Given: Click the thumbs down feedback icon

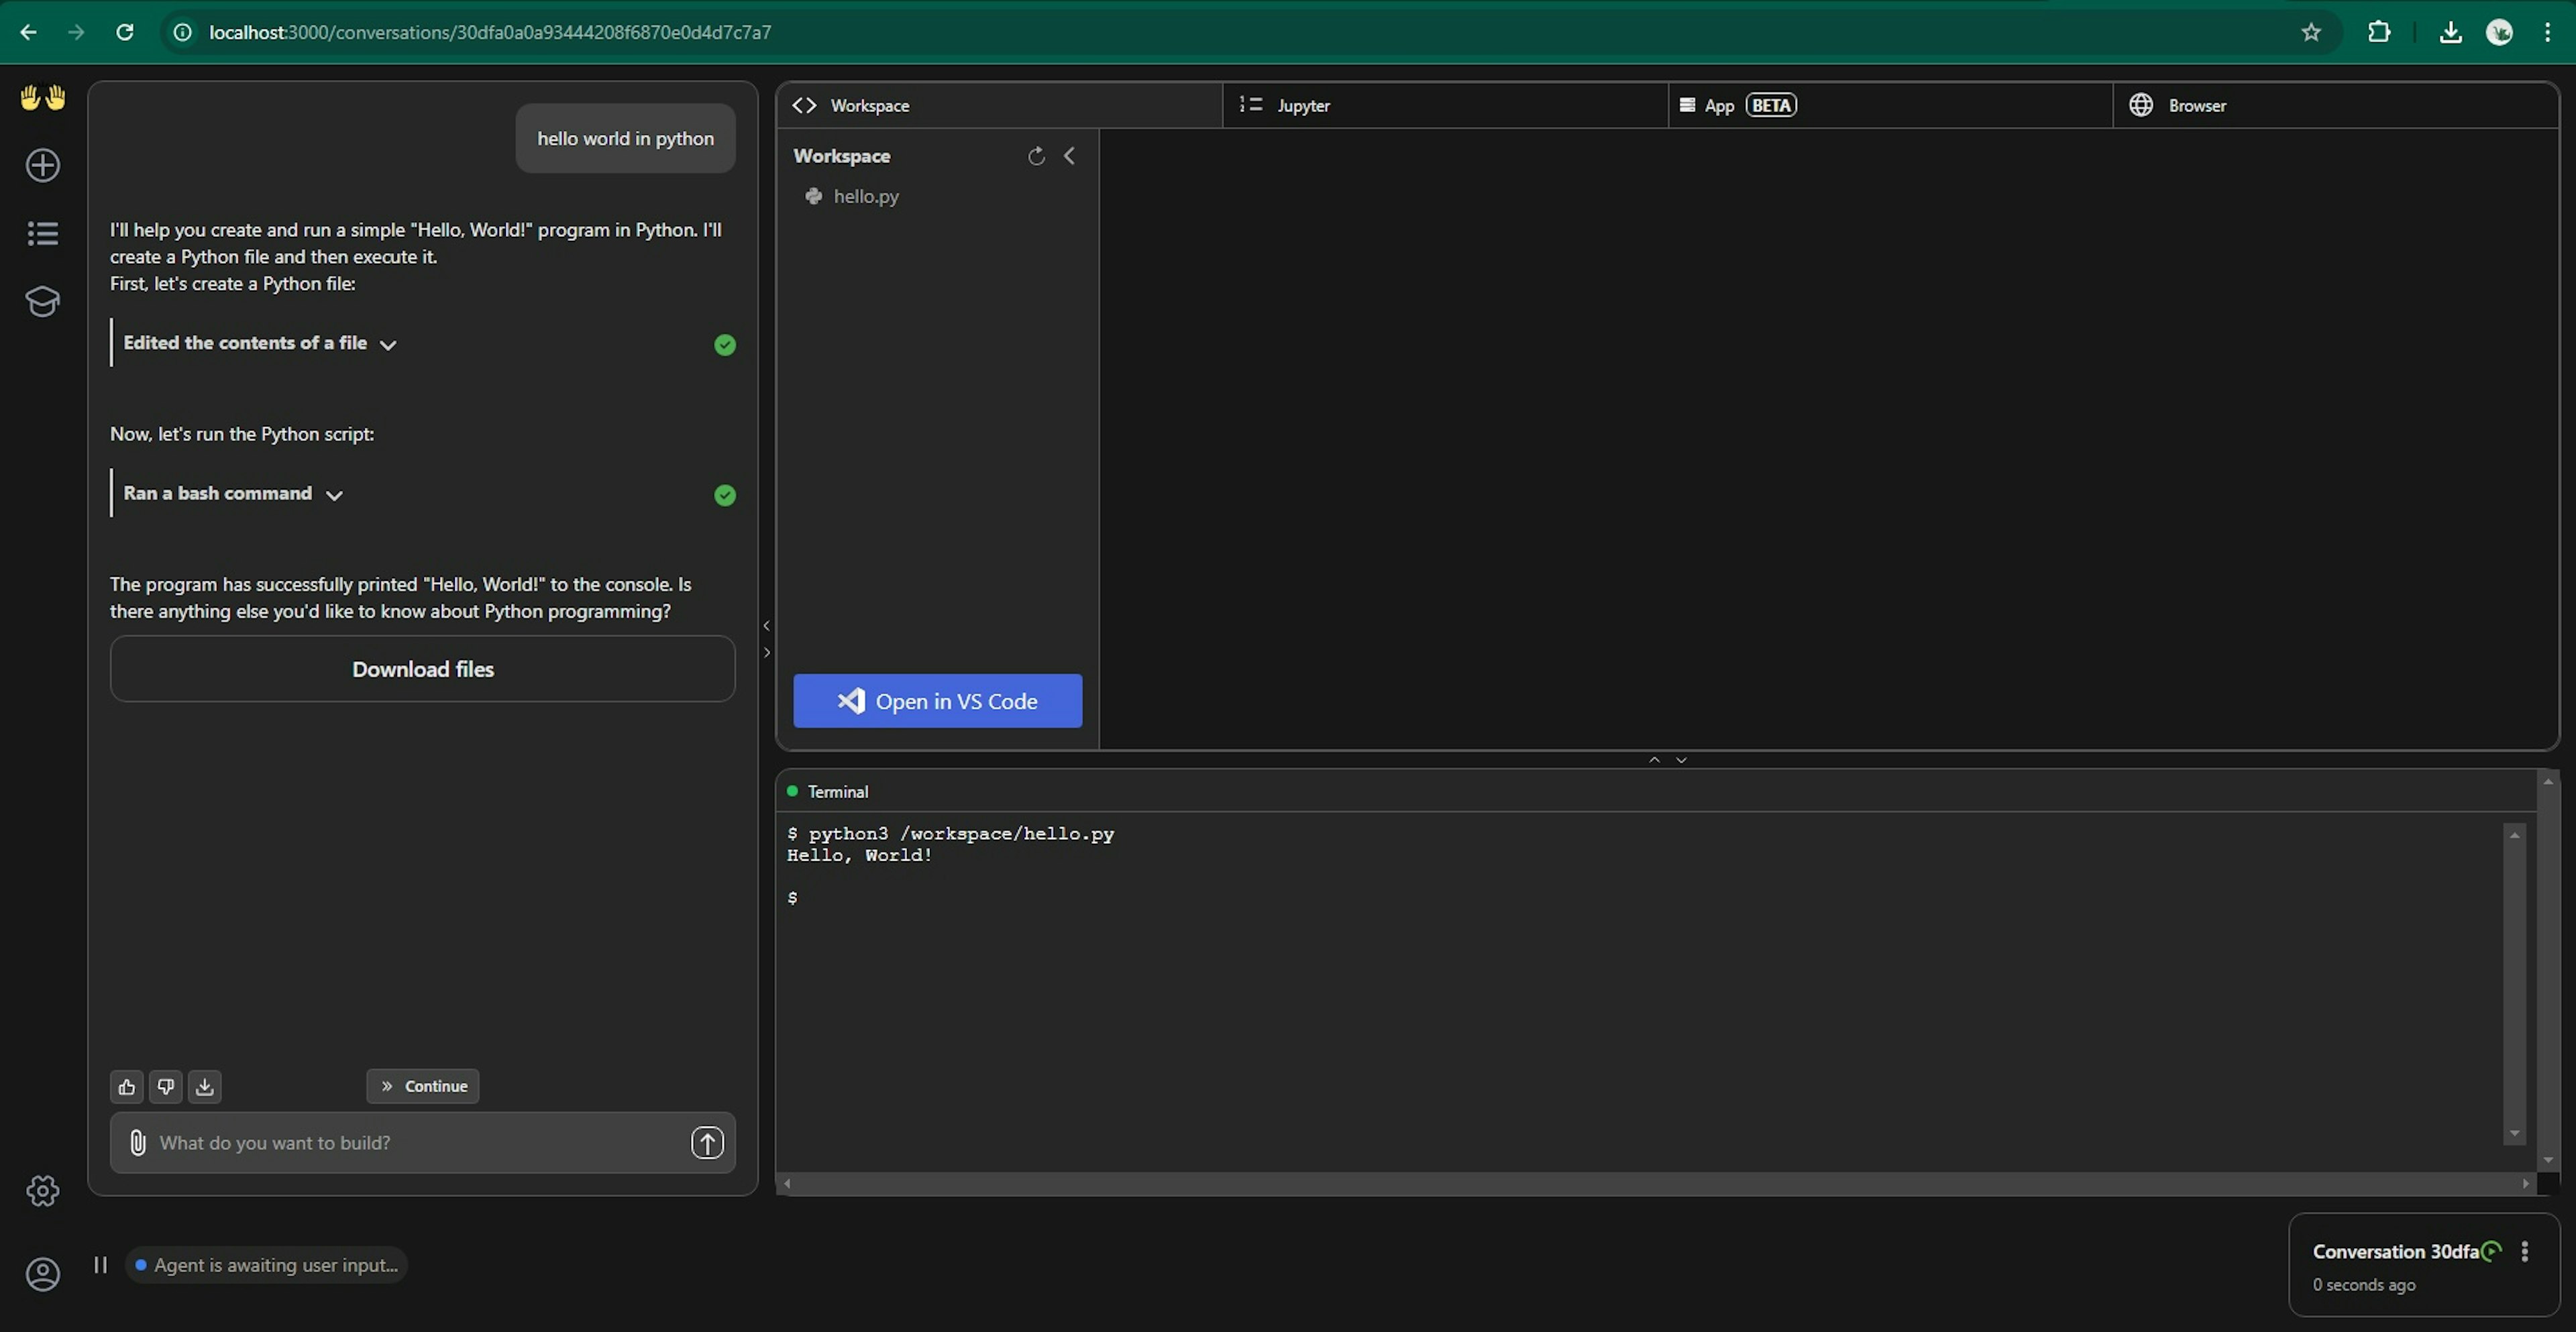Looking at the screenshot, I should [x=166, y=1086].
